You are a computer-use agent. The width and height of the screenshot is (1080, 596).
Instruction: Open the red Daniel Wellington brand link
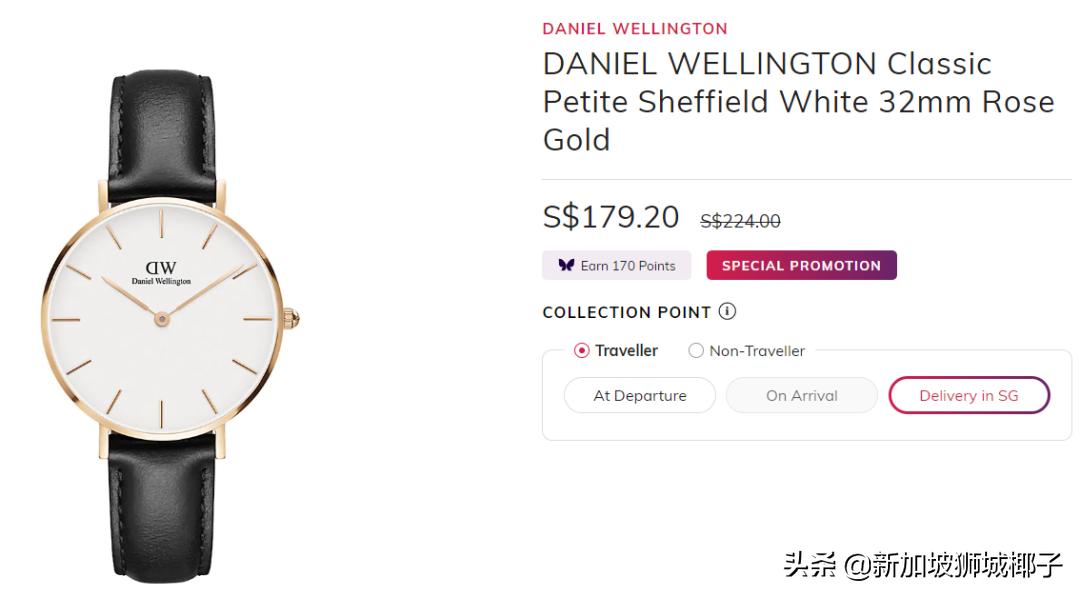pyautogui.click(x=635, y=28)
